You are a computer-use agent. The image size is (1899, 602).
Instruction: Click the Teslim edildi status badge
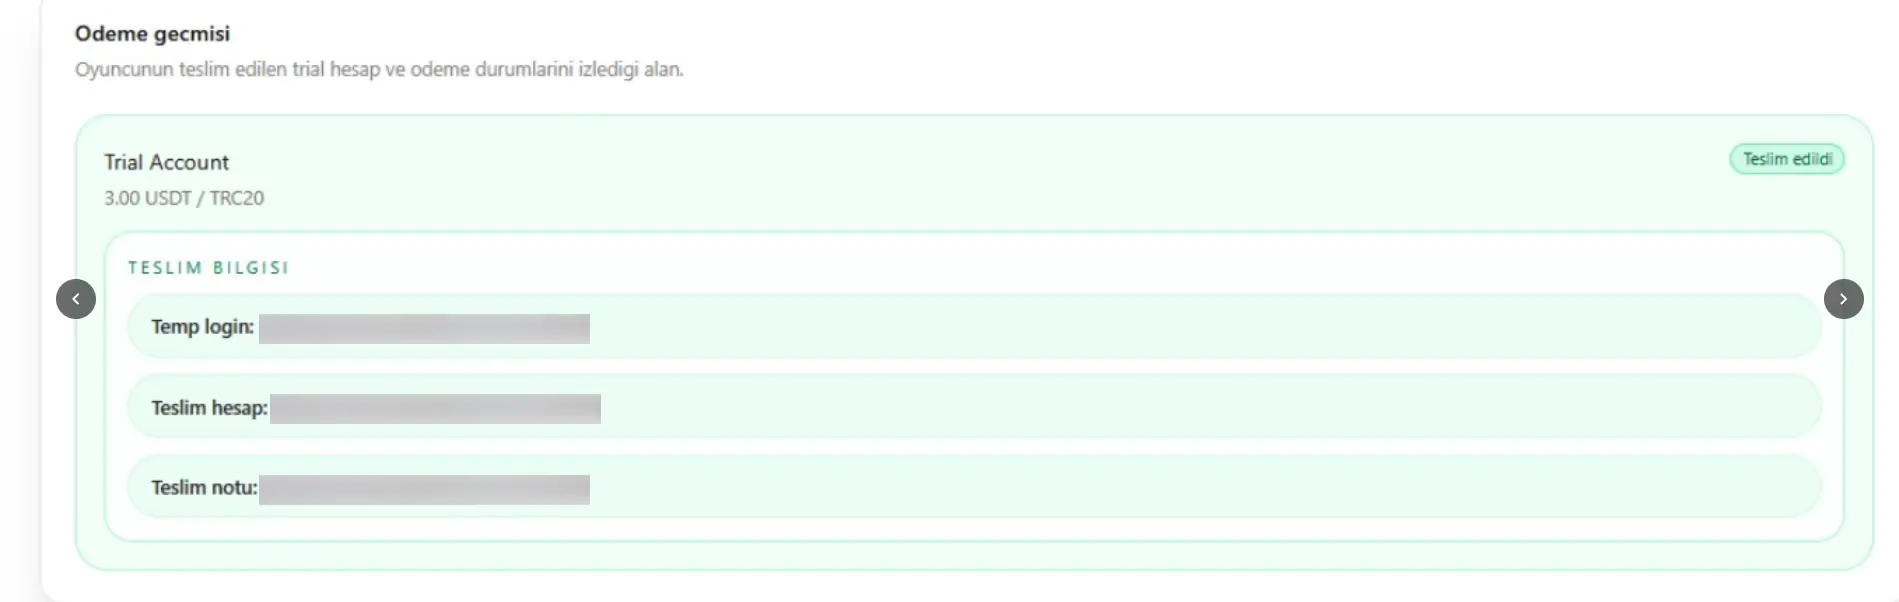tap(1786, 160)
